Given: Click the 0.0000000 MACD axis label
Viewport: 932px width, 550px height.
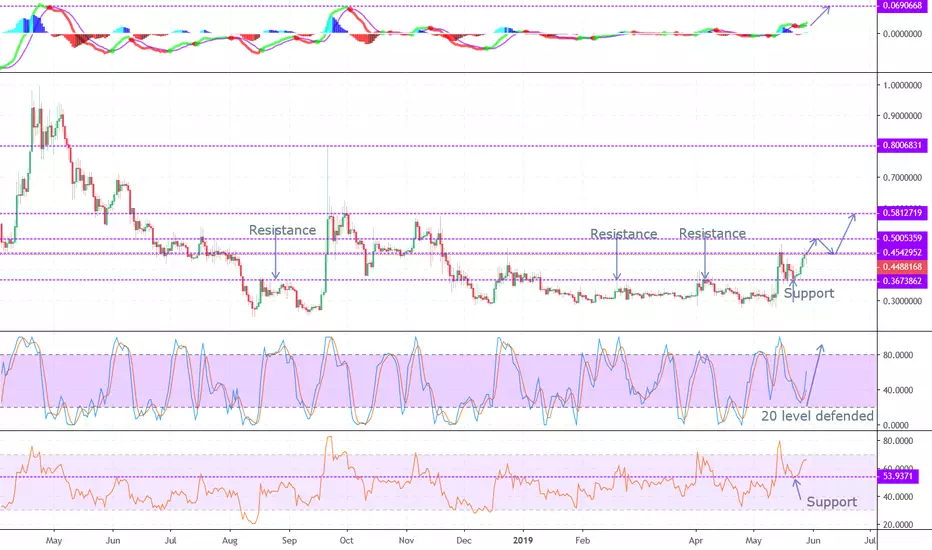Looking at the screenshot, I should [x=902, y=34].
